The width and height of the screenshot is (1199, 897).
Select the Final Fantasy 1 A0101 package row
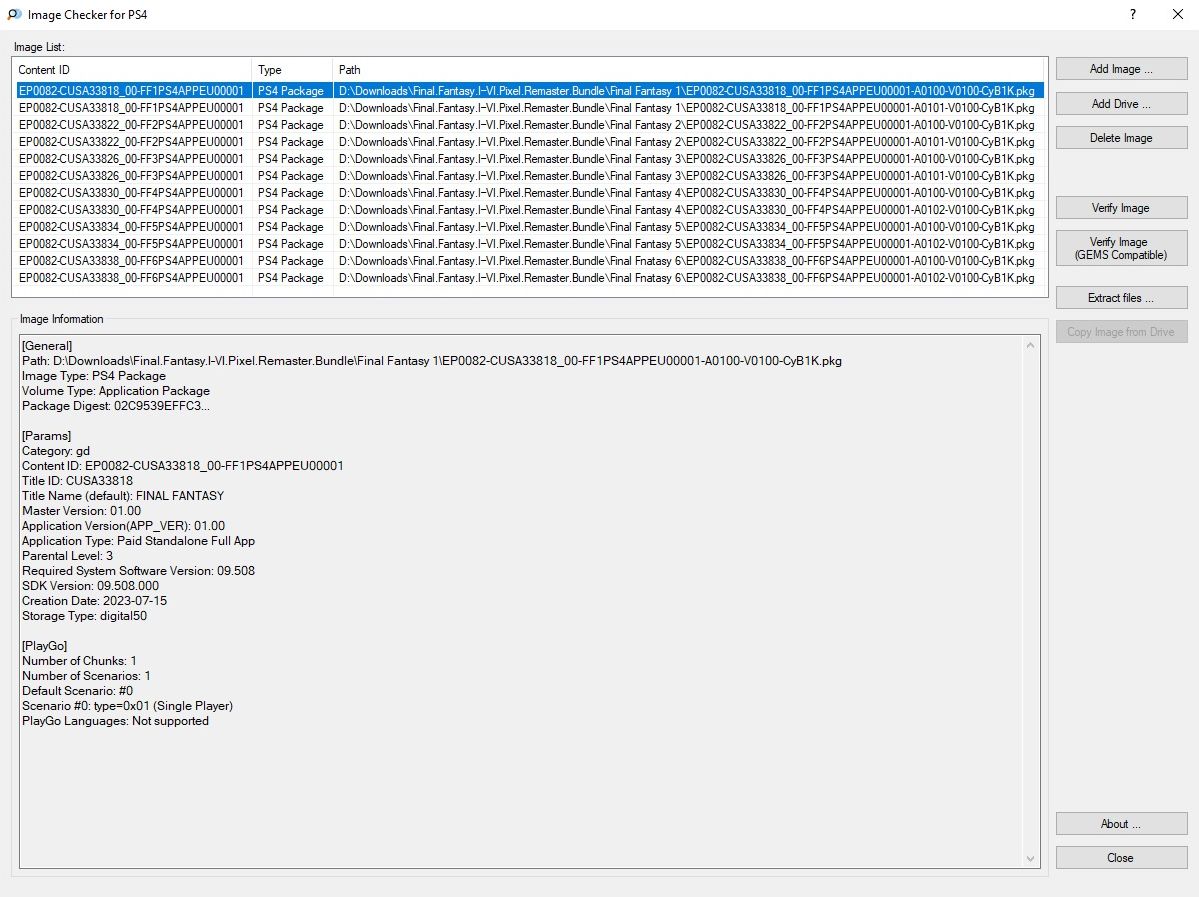[530, 108]
